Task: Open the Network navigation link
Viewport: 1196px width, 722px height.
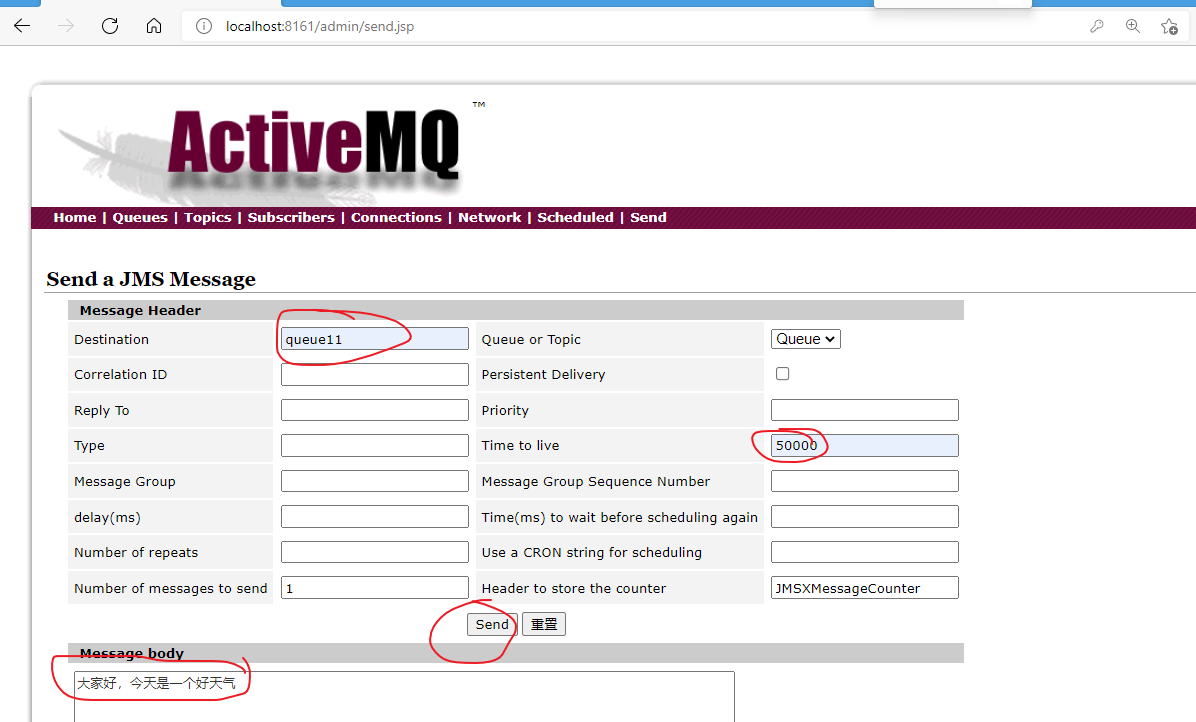Action: pyautogui.click(x=490, y=217)
